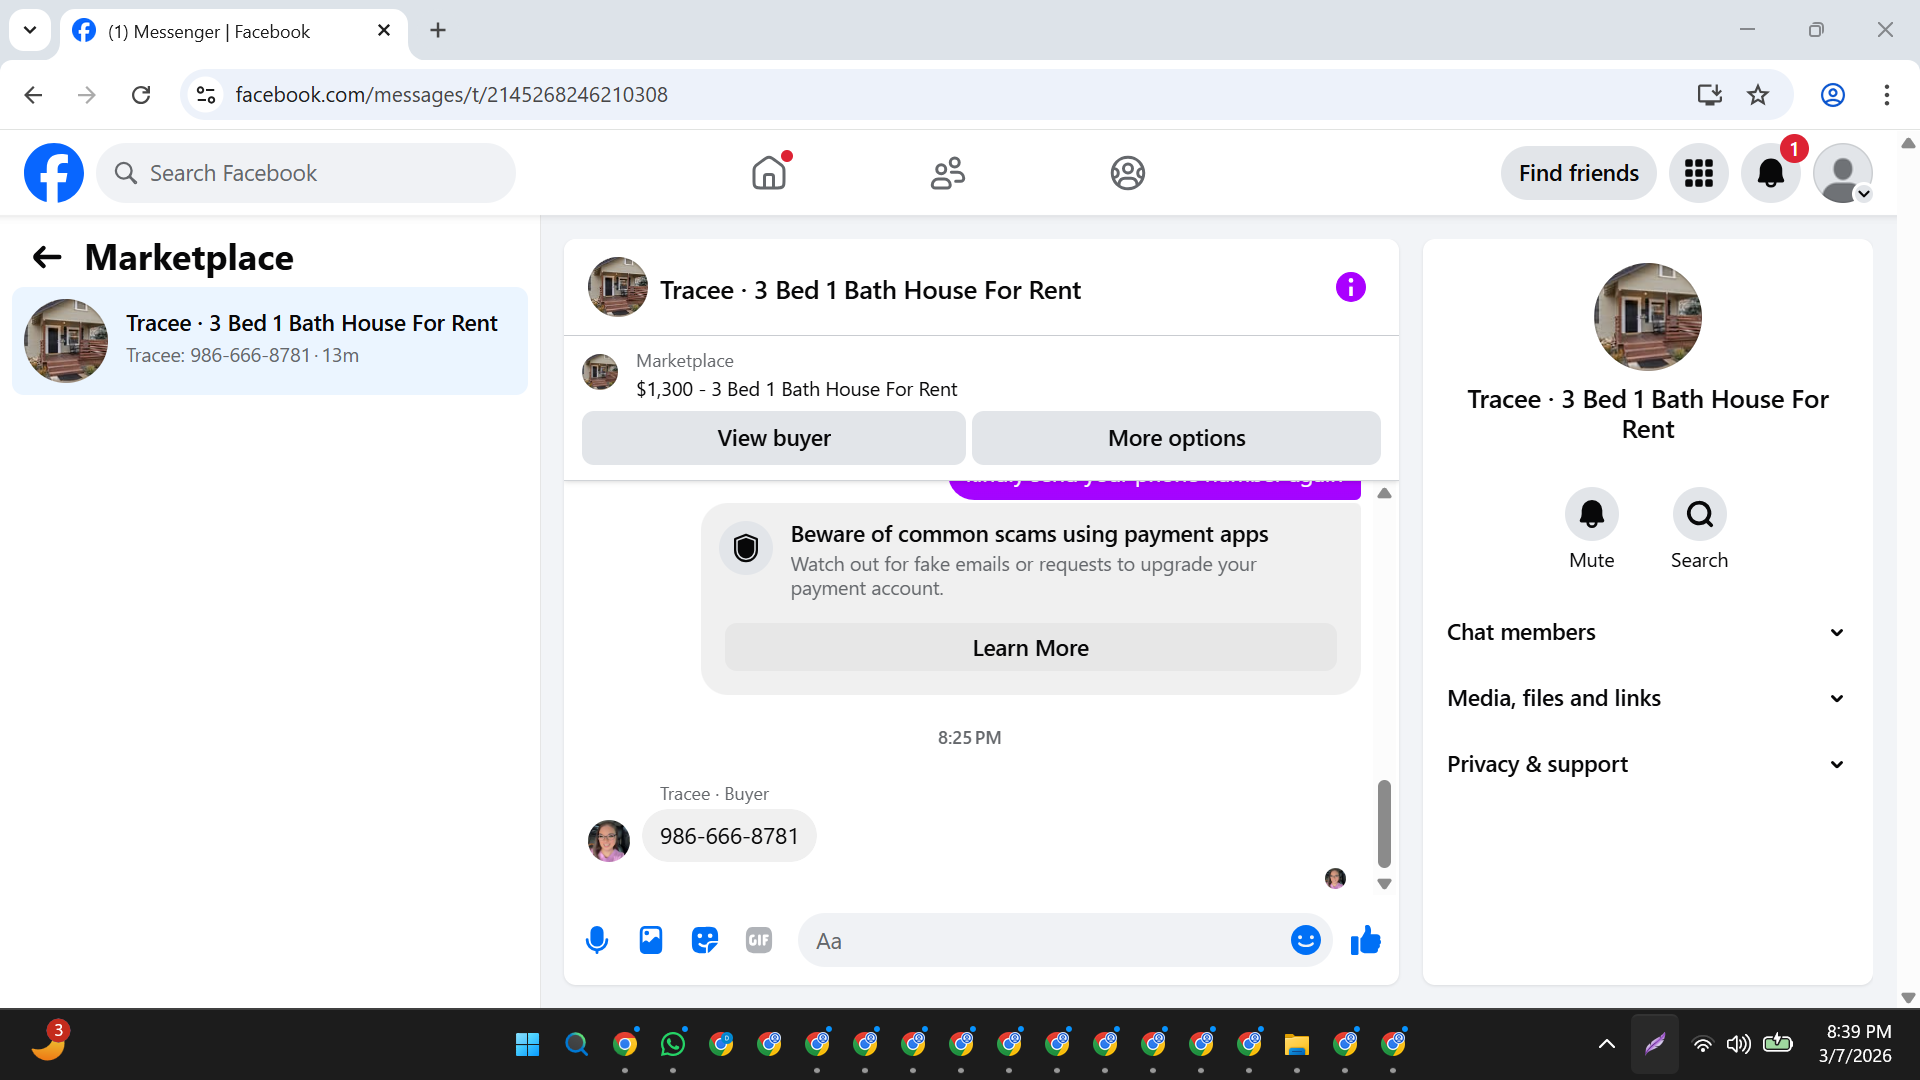Screen dimensions: 1920x1080
Task: Click the 986-666-8781 message bubble
Action: pos(729,836)
